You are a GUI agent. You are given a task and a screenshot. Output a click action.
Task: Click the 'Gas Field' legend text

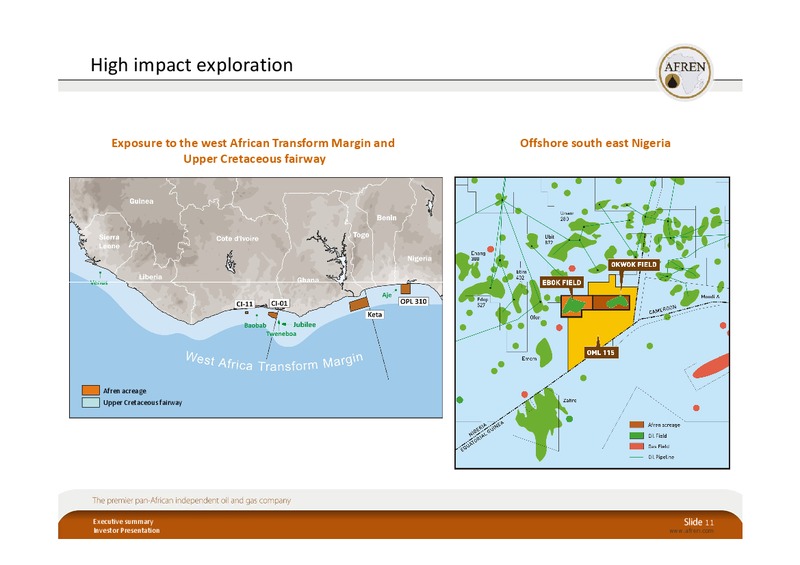[x=659, y=447]
